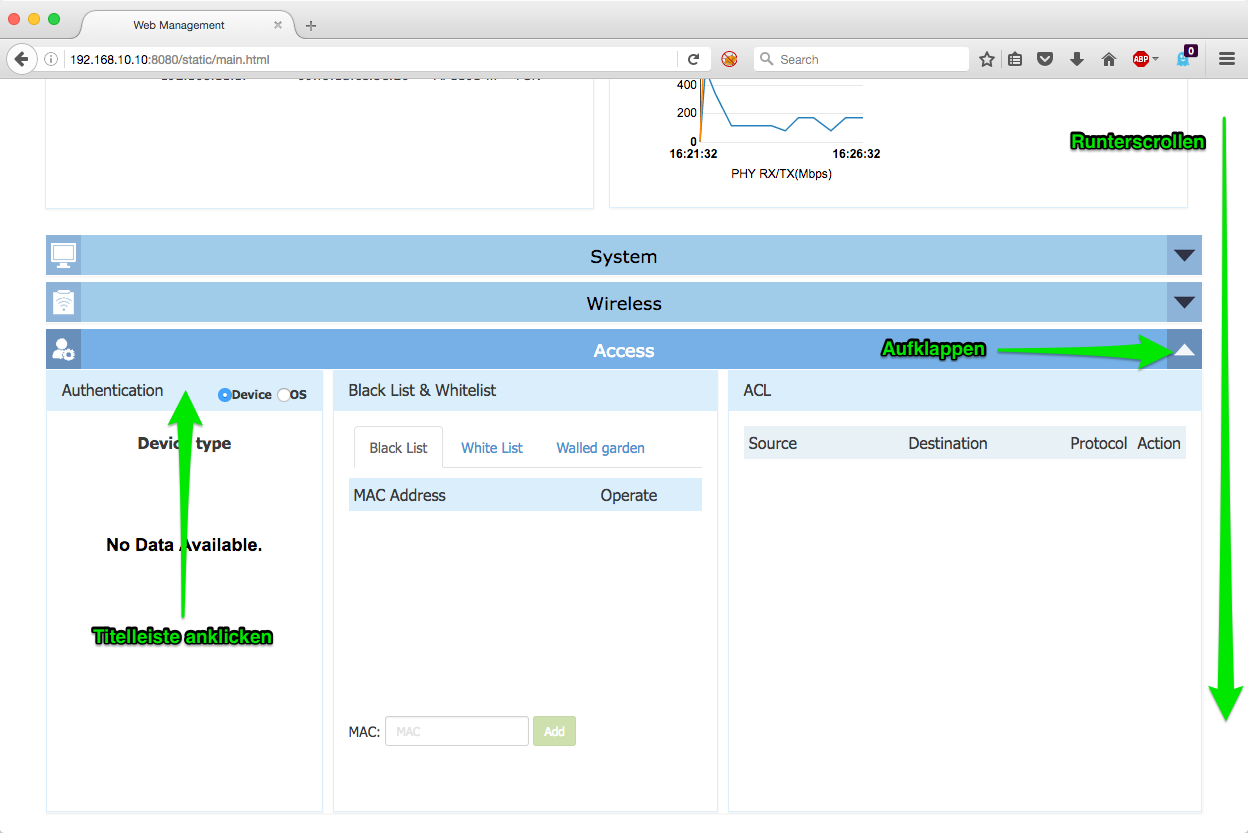Expand the System section arrow
Image resolution: width=1248 pixels, height=833 pixels.
1184,256
